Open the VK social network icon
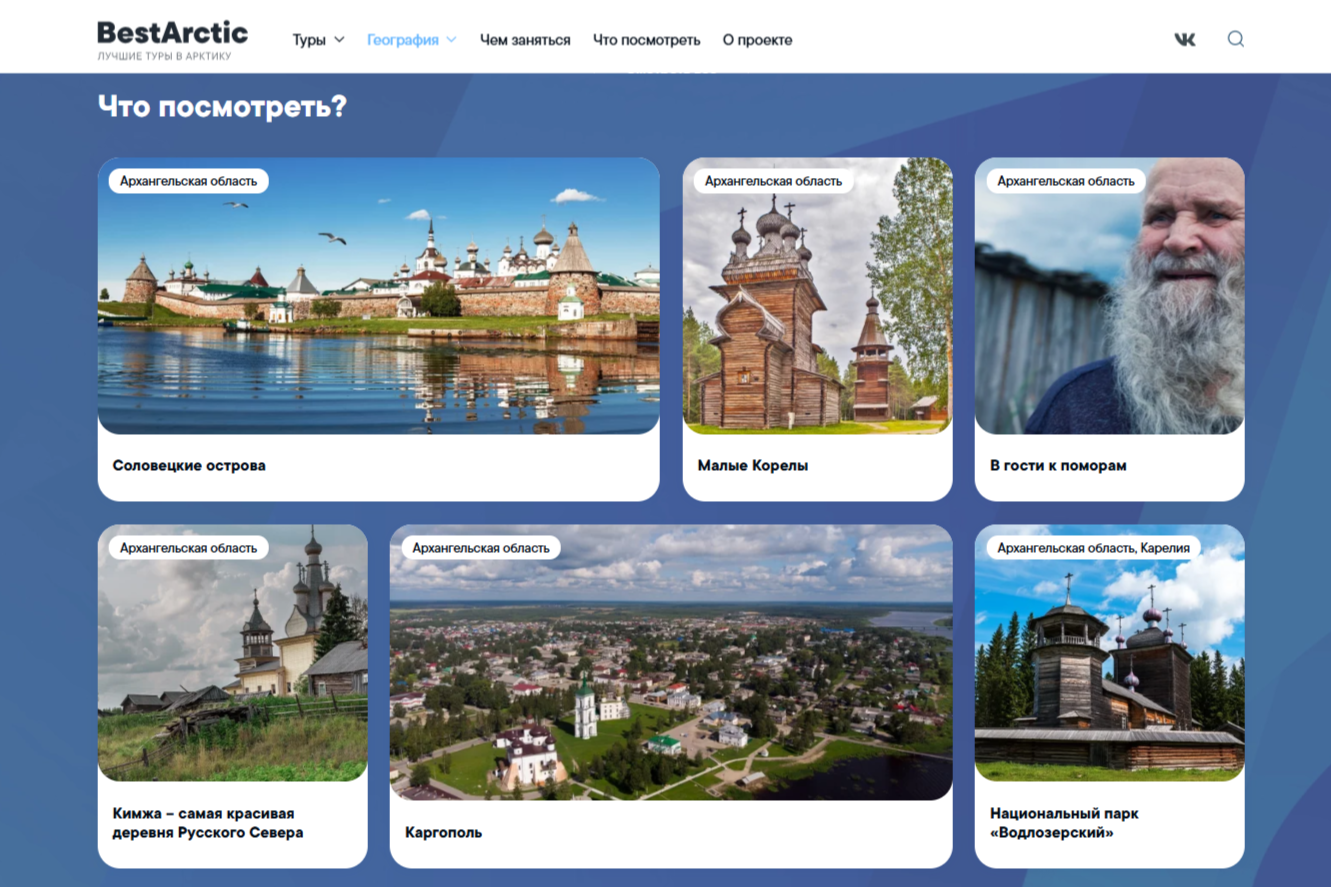 [1184, 40]
